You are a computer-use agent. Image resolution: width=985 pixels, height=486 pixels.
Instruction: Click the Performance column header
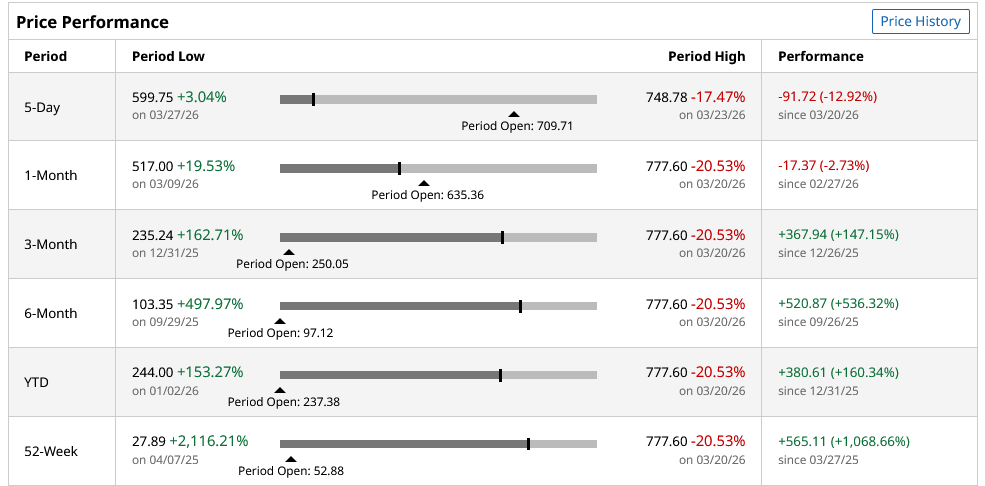click(820, 56)
